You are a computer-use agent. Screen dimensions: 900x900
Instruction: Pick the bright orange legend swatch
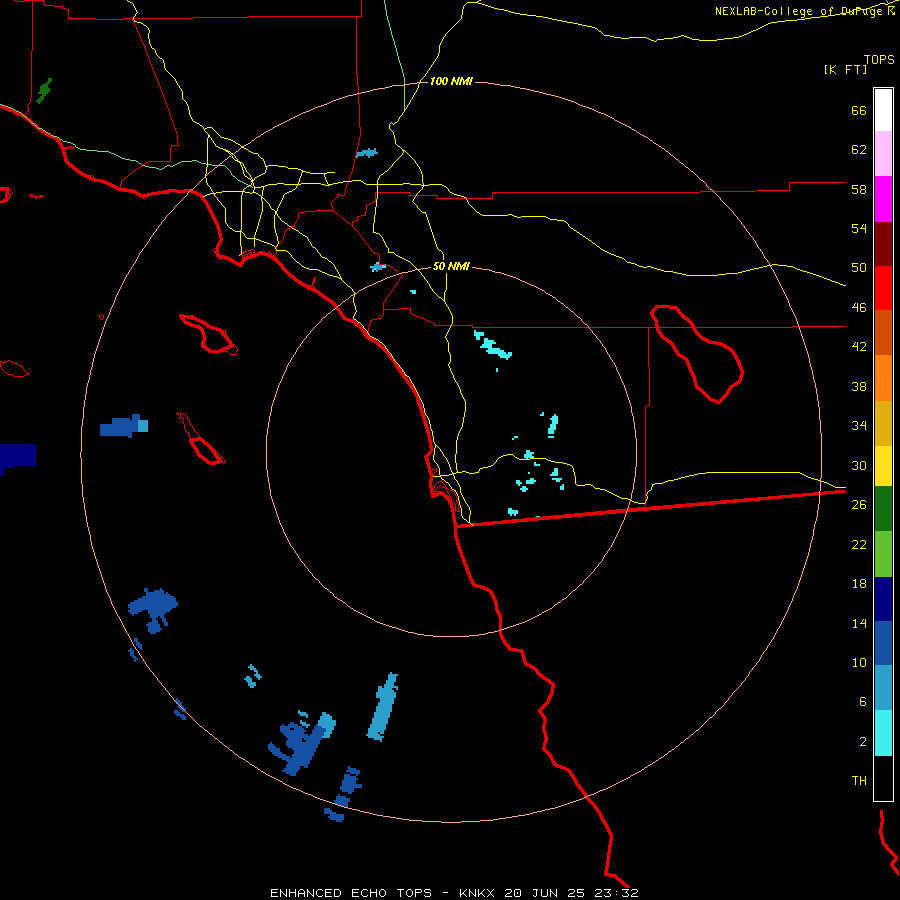pos(883,378)
